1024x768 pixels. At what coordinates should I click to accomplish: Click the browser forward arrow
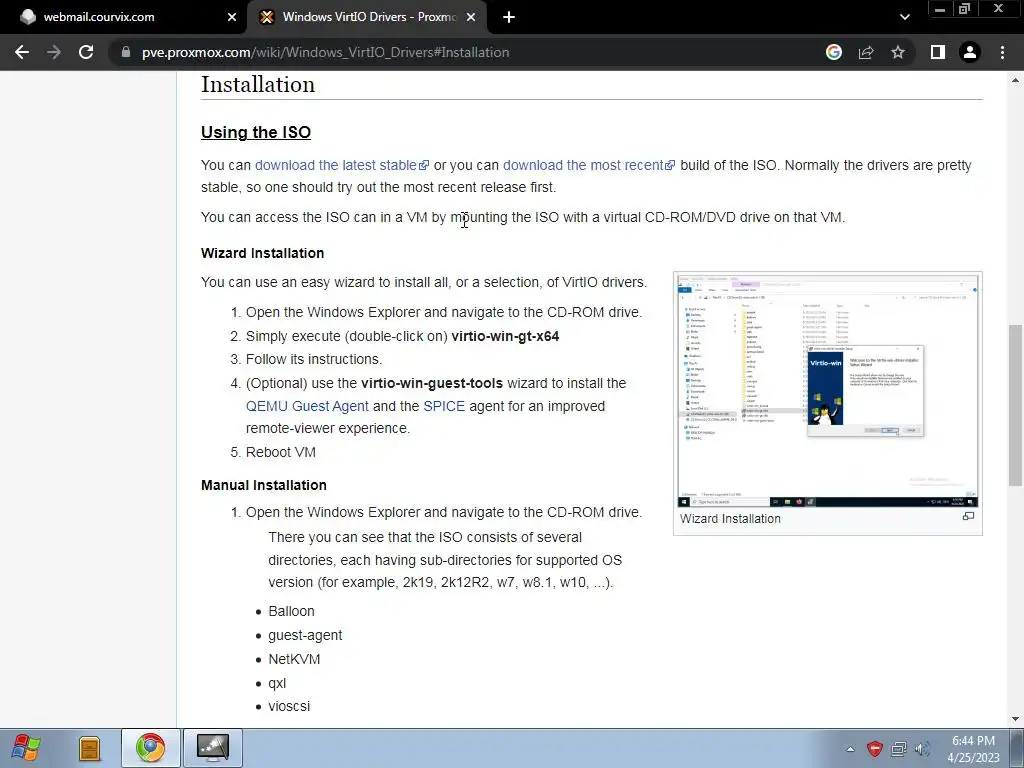[x=54, y=52]
